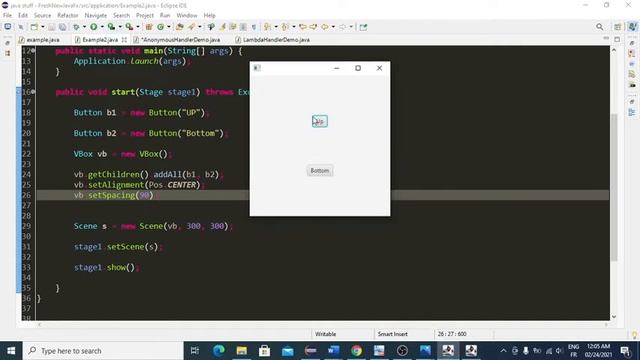Click the Save All toolbar icon
The width and height of the screenshot is (640, 360).
tap(62, 27)
